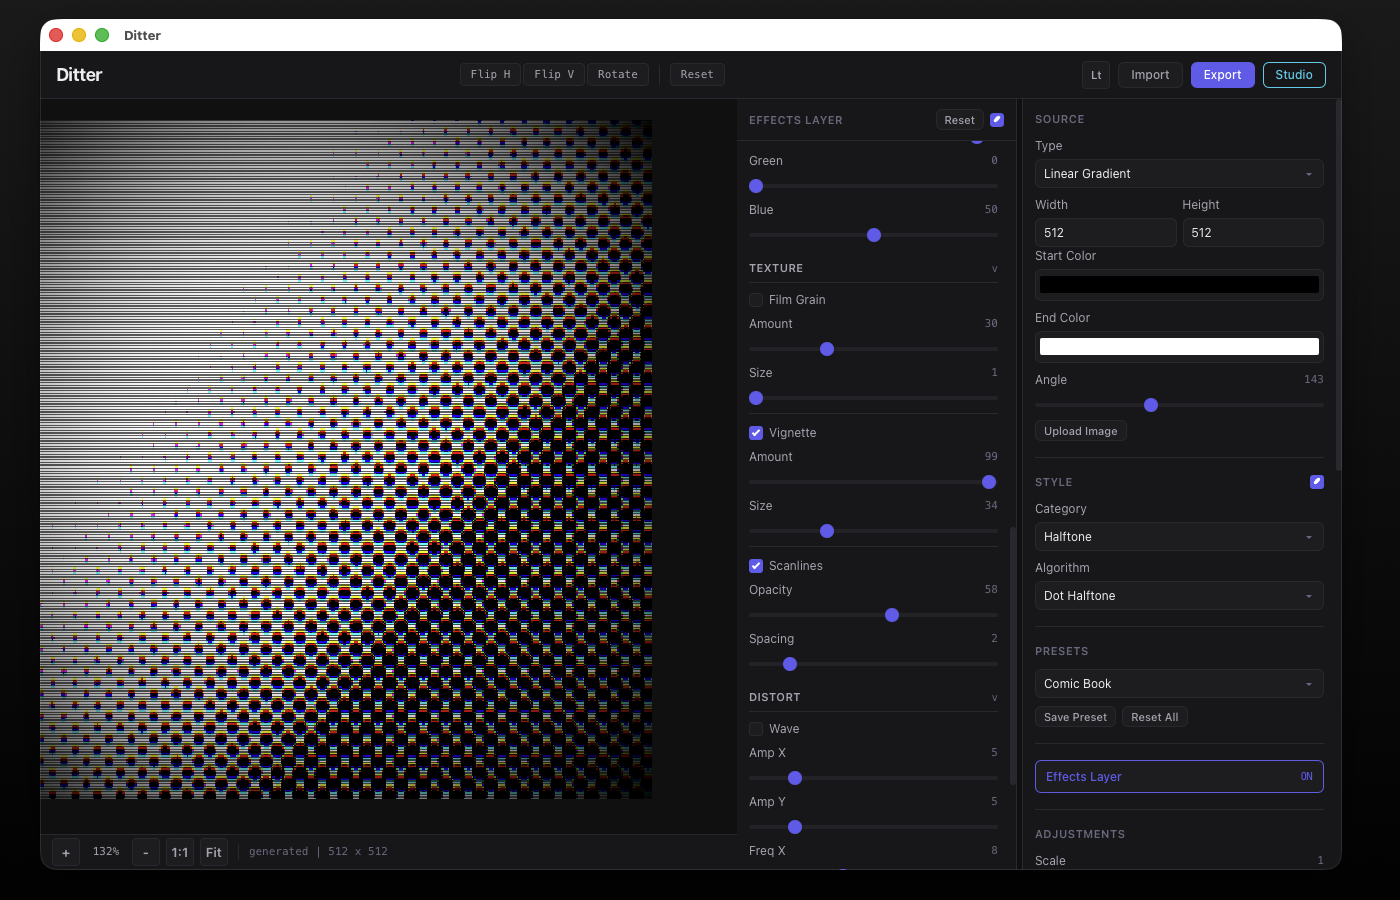
Task: Open the source Type dropdown
Action: coord(1178,174)
